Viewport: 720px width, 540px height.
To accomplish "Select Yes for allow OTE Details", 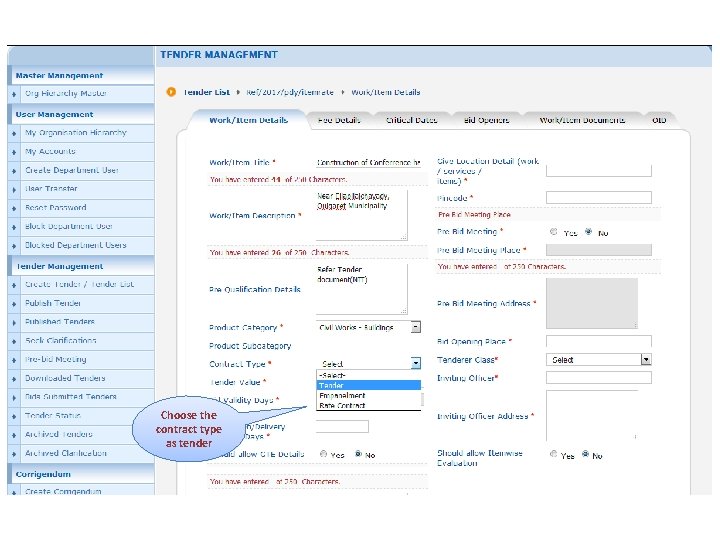I will pyautogui.click(x=323, y=454).
